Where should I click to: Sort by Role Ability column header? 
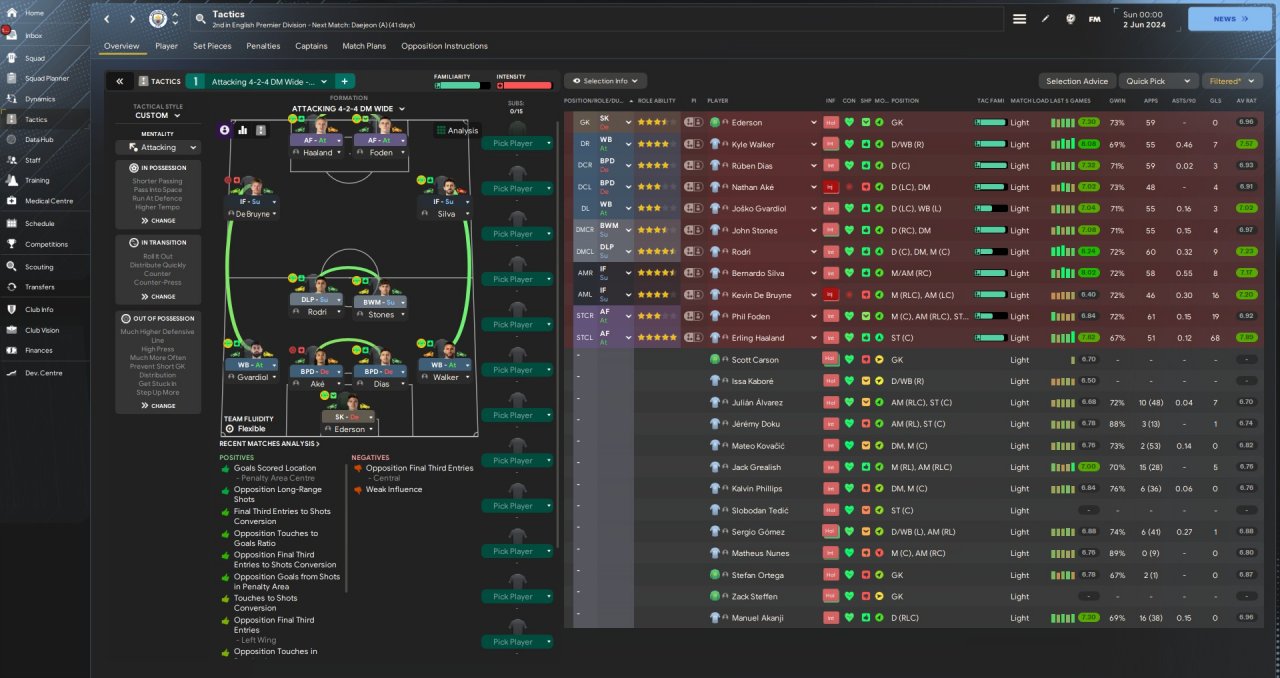pos(657,101)
